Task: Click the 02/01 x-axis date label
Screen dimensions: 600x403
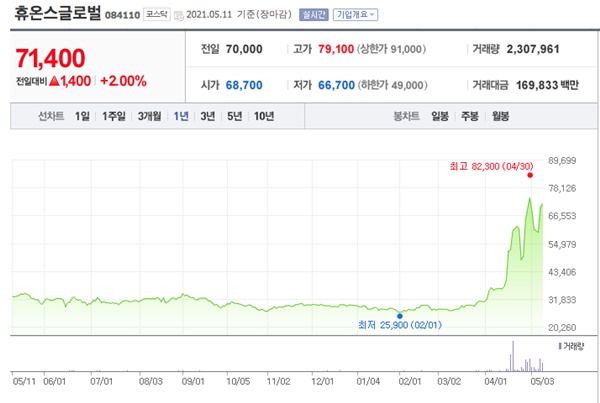Action: (410, 382)
